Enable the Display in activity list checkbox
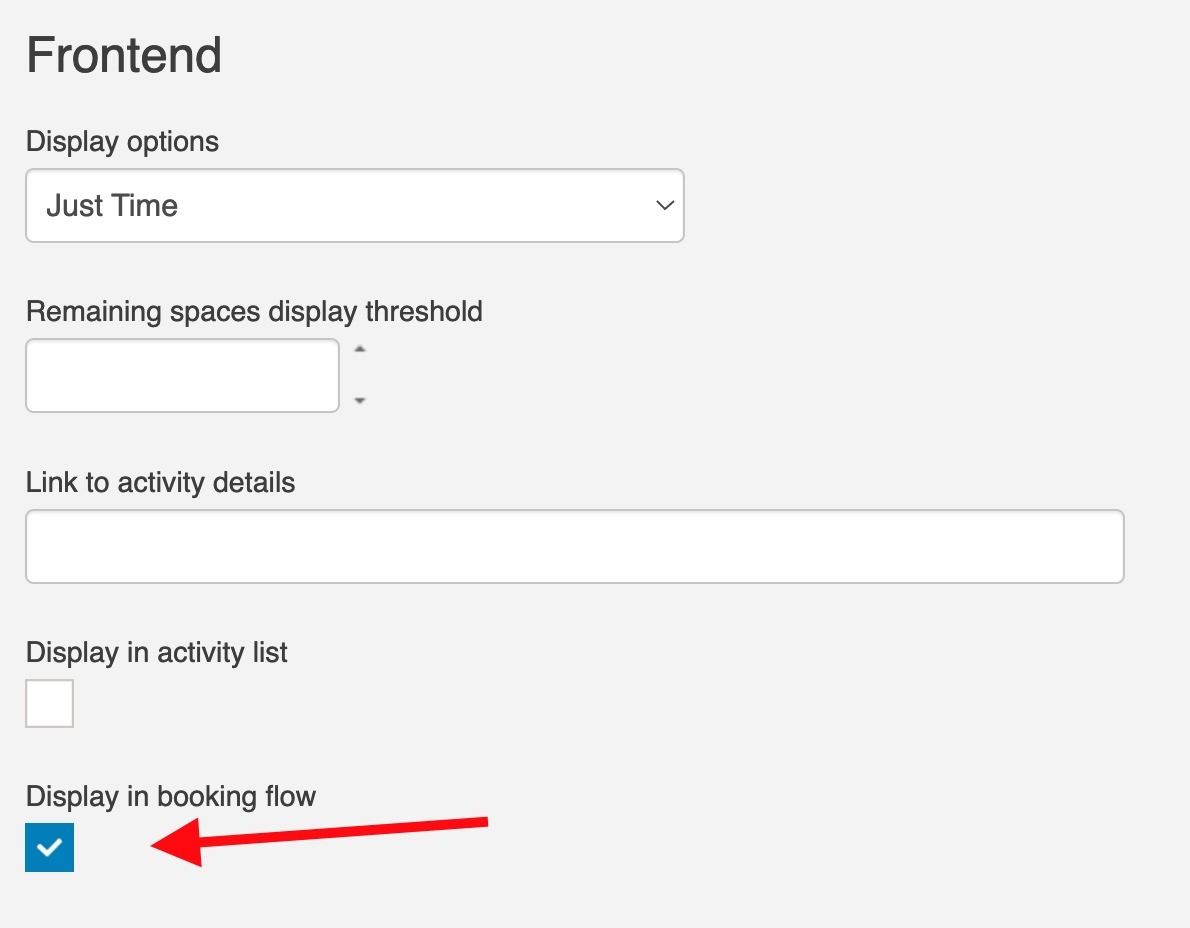This screenshot has height=928, width=1190. click(x=49, y=703)
